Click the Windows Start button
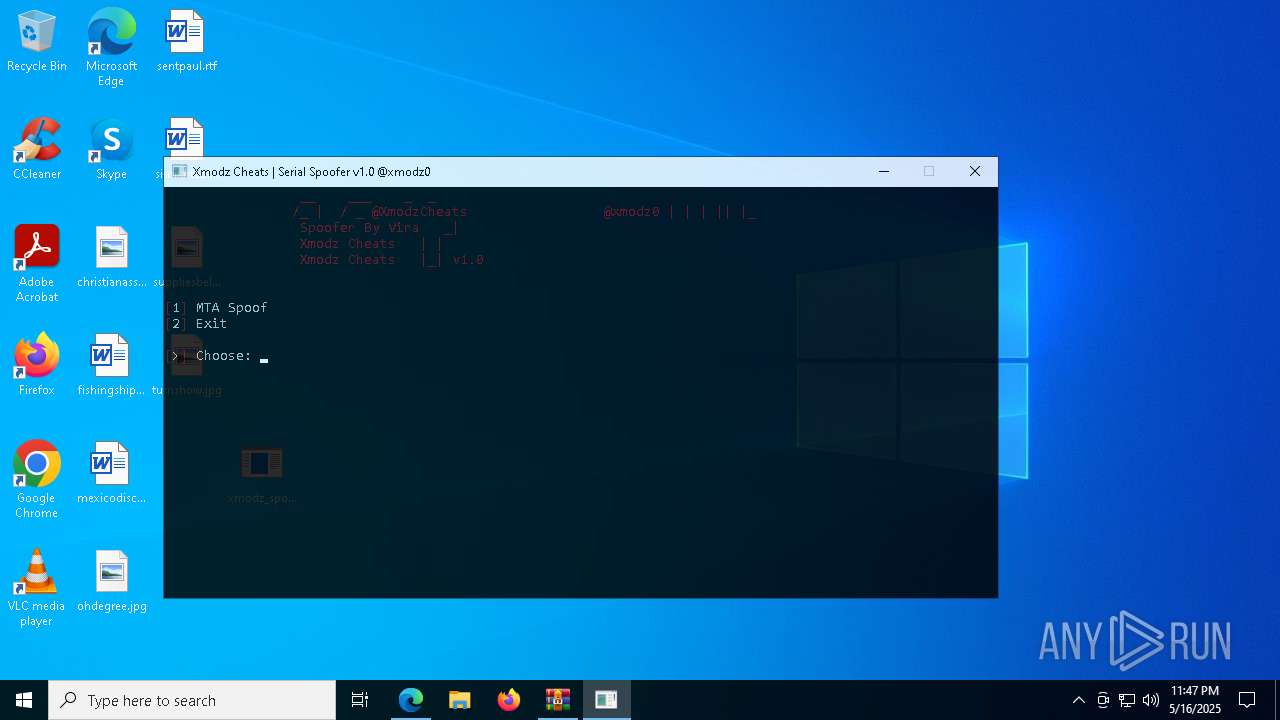The height and width of the screenshot is (720, 1280). point(24,700)
